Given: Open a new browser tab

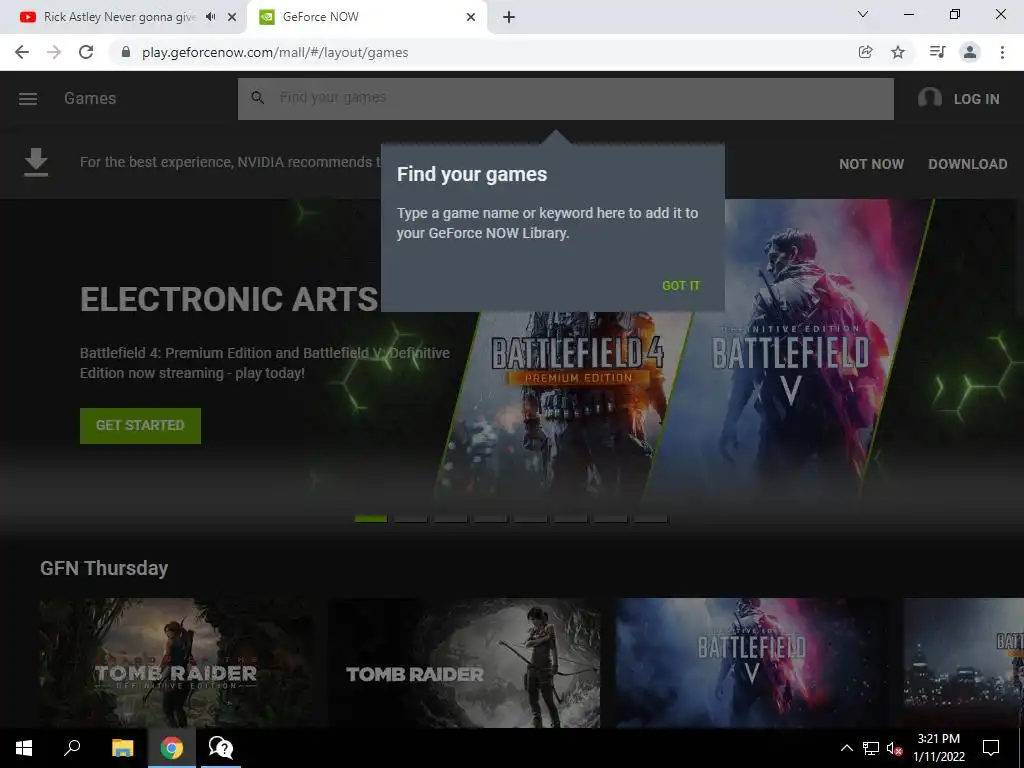Looking at the screenshot, I should coord(509,17).
